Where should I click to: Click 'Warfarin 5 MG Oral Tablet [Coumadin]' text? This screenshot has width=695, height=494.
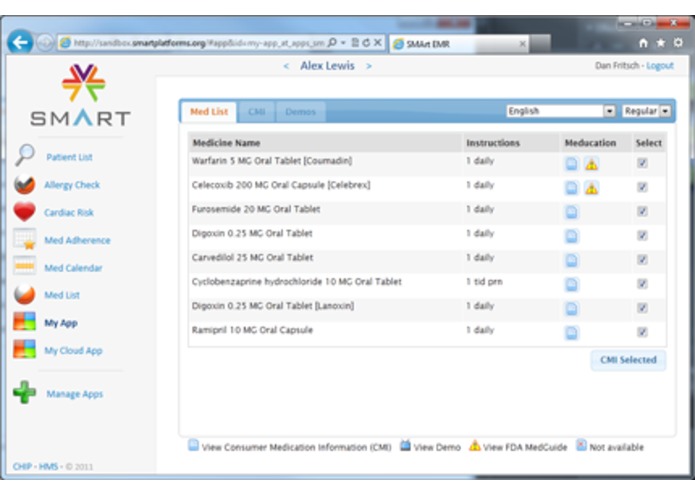[x=272, y=161]
